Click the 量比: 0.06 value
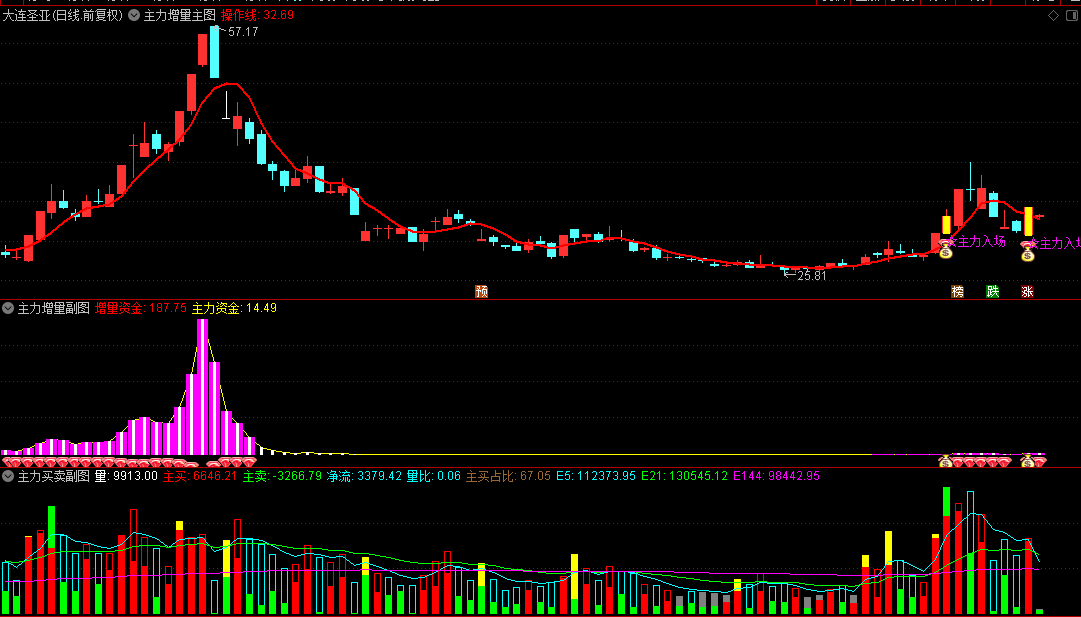Screen dimensions: 1081x617 tap(434, 476)
